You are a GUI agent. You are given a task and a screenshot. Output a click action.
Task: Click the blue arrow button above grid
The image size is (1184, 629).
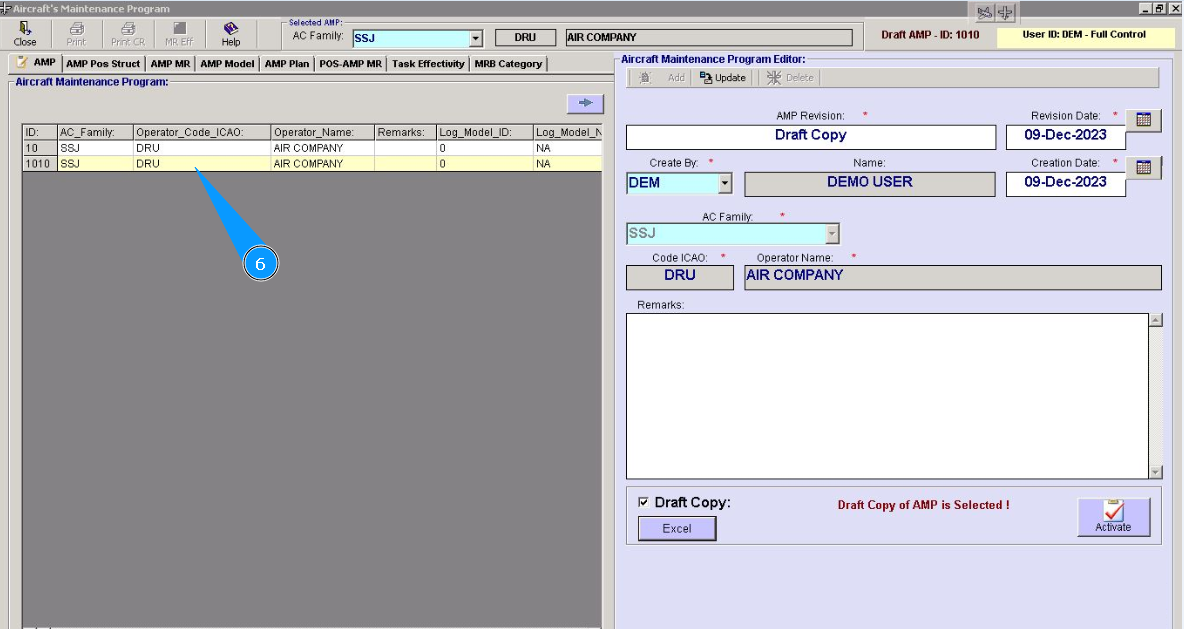click(585, 103)
